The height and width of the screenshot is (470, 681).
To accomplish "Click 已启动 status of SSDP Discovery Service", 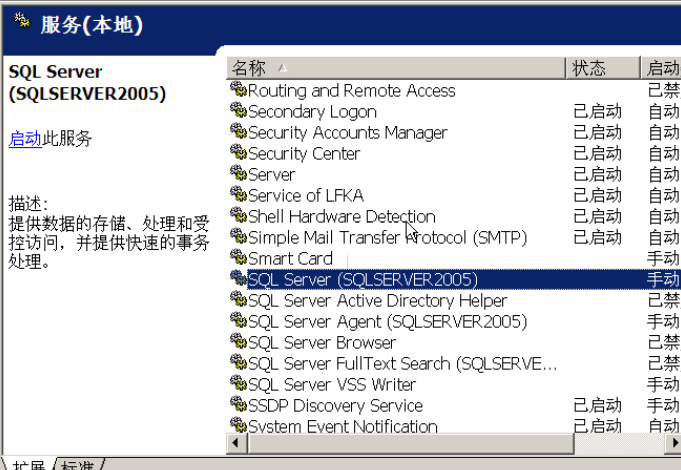I will tap(597, 406).
